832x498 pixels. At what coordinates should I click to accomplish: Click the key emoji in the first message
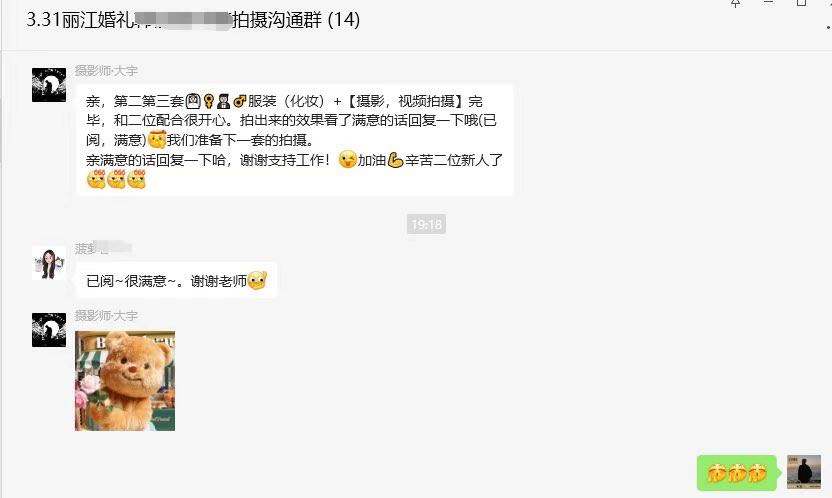pos(209,101)
